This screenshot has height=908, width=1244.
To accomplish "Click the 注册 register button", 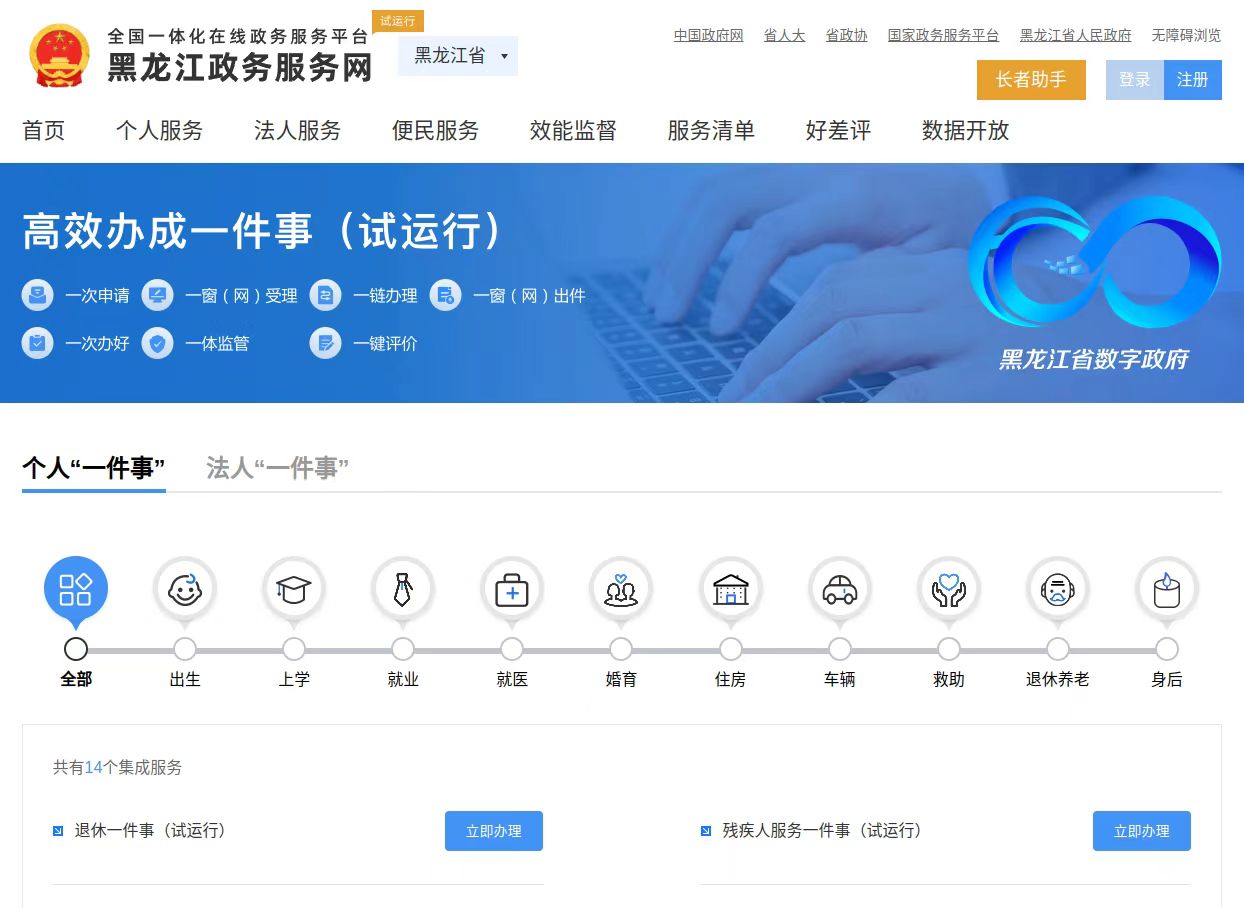I will click(x=1192, y=80).
